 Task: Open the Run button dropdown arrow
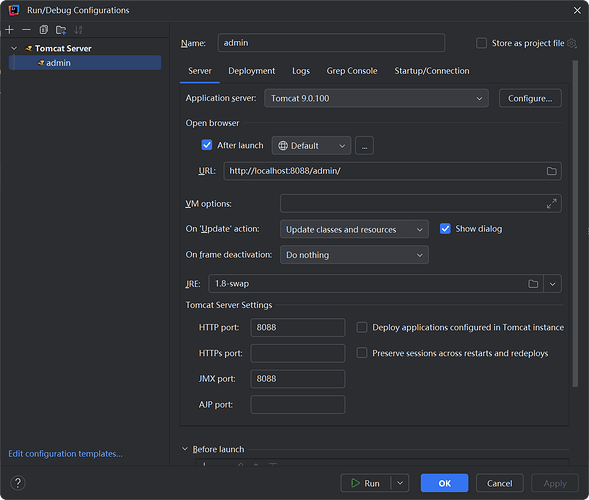click(x=400, y=483)
